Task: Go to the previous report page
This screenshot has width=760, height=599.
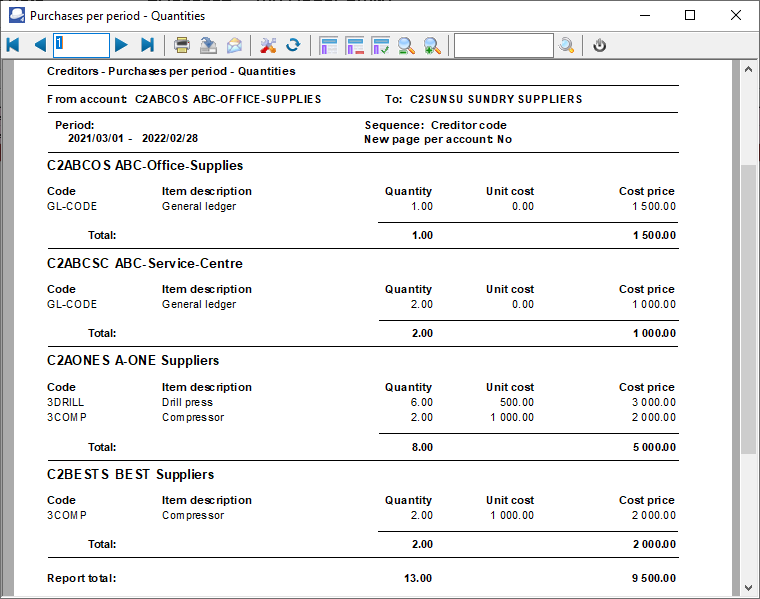Action: [40, 45]
